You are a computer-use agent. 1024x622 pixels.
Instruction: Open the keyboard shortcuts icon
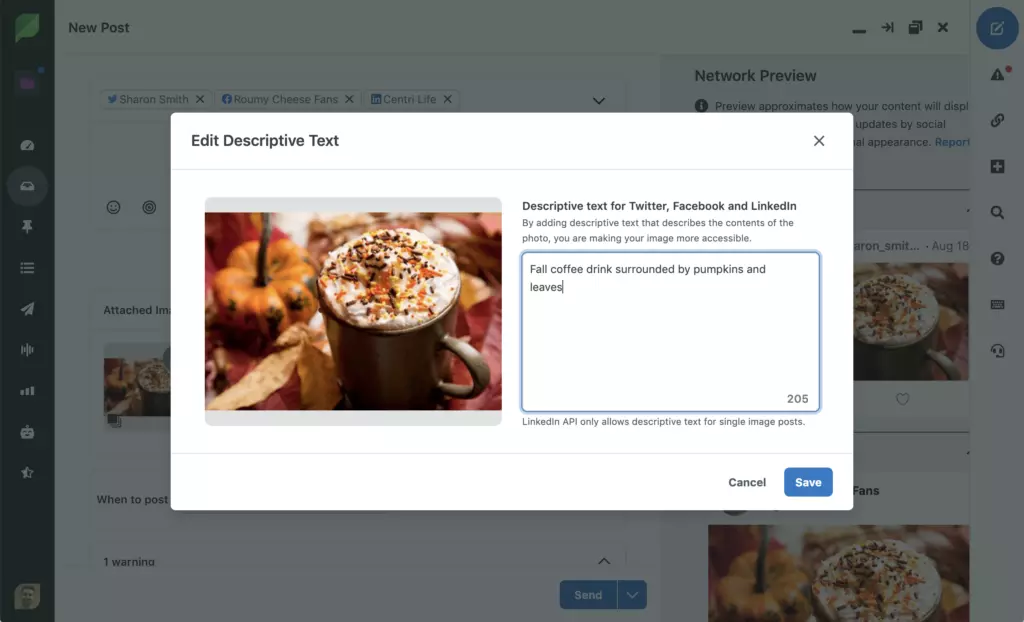coord(997,304)
